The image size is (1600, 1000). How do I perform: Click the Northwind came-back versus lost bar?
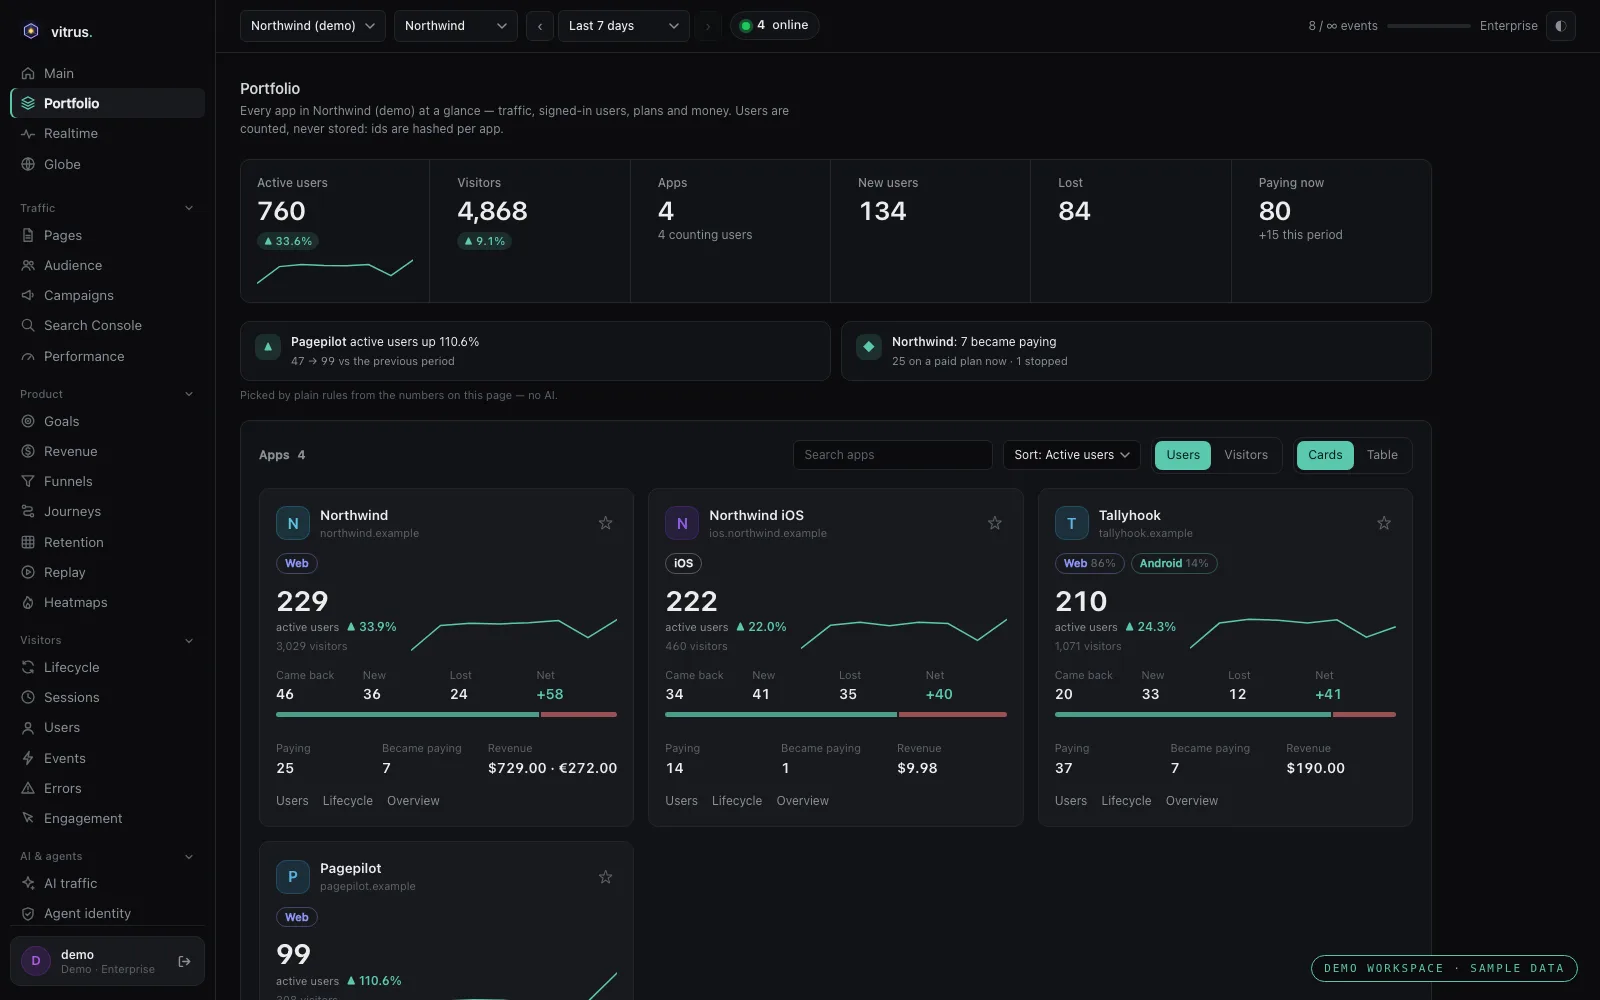pos(446,715)
